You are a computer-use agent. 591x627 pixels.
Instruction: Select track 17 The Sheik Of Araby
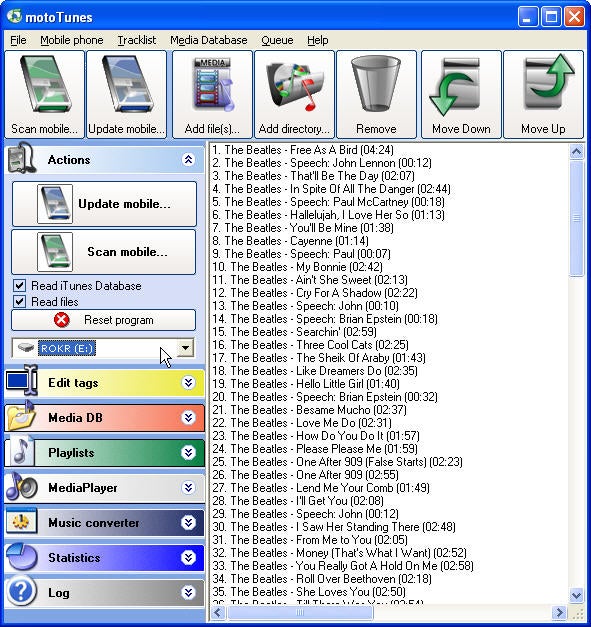[x=319, y=358]
